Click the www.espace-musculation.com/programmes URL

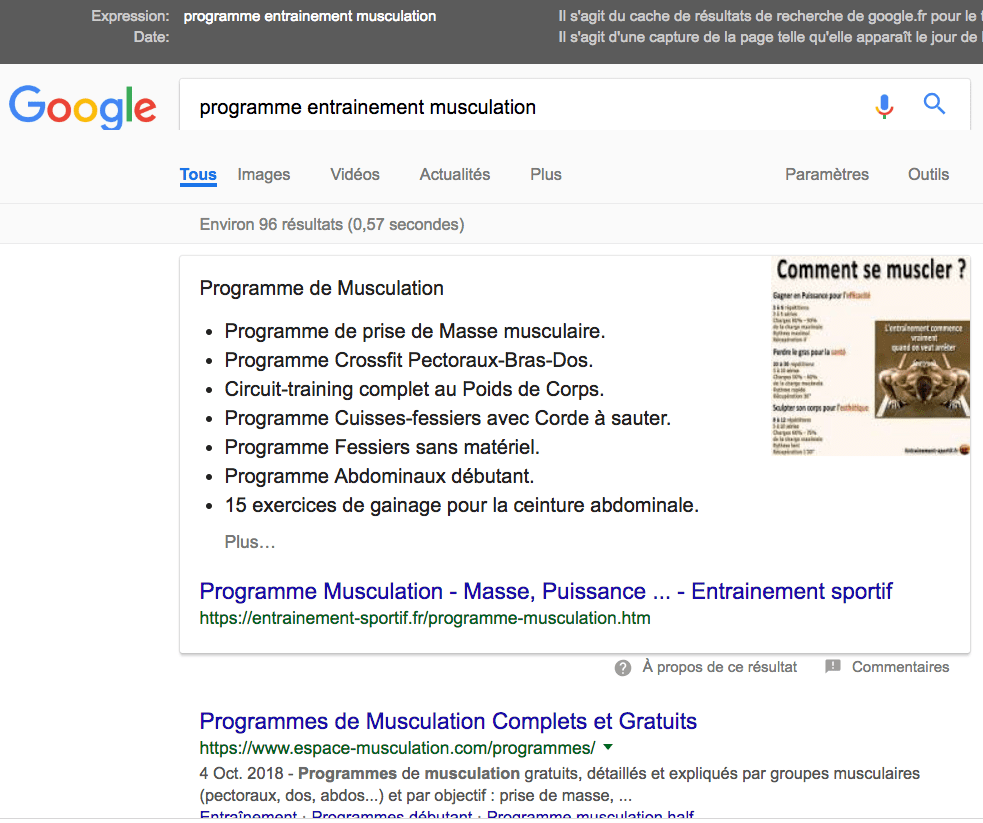[397, 748]
